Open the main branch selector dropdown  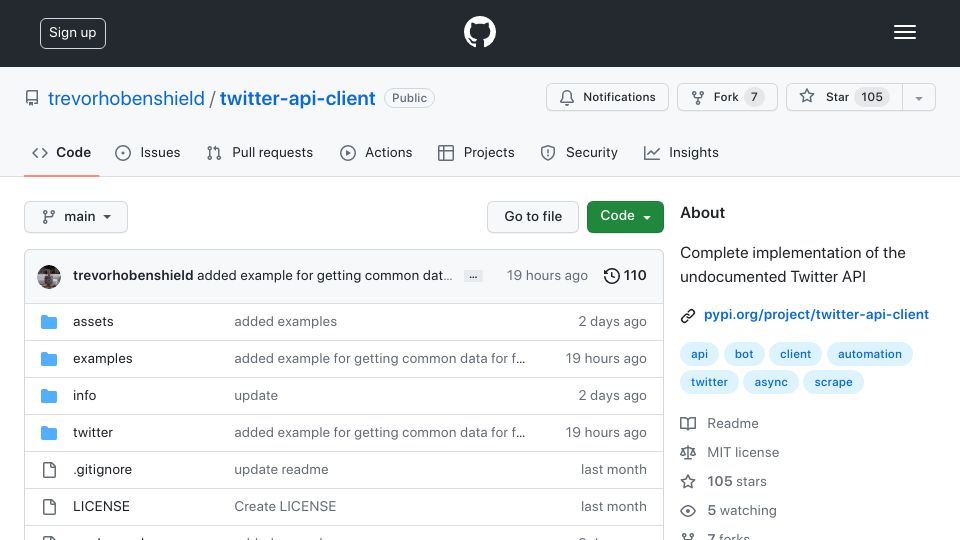(76, 217)
